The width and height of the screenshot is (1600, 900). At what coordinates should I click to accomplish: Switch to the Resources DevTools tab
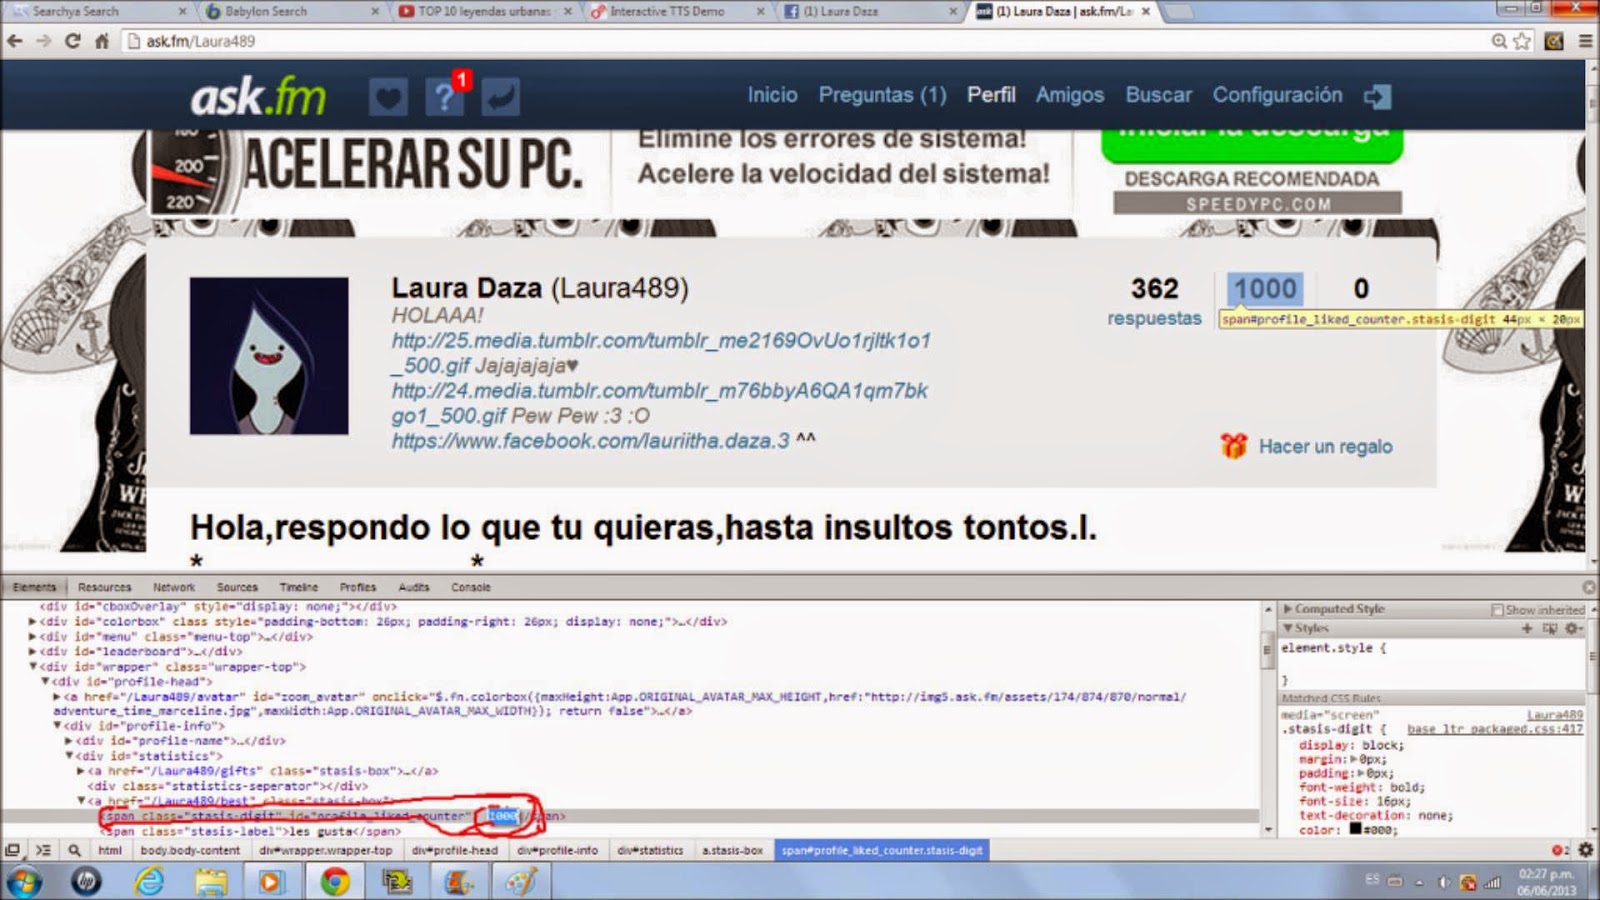pyautogui.click(x=104, y=587)
